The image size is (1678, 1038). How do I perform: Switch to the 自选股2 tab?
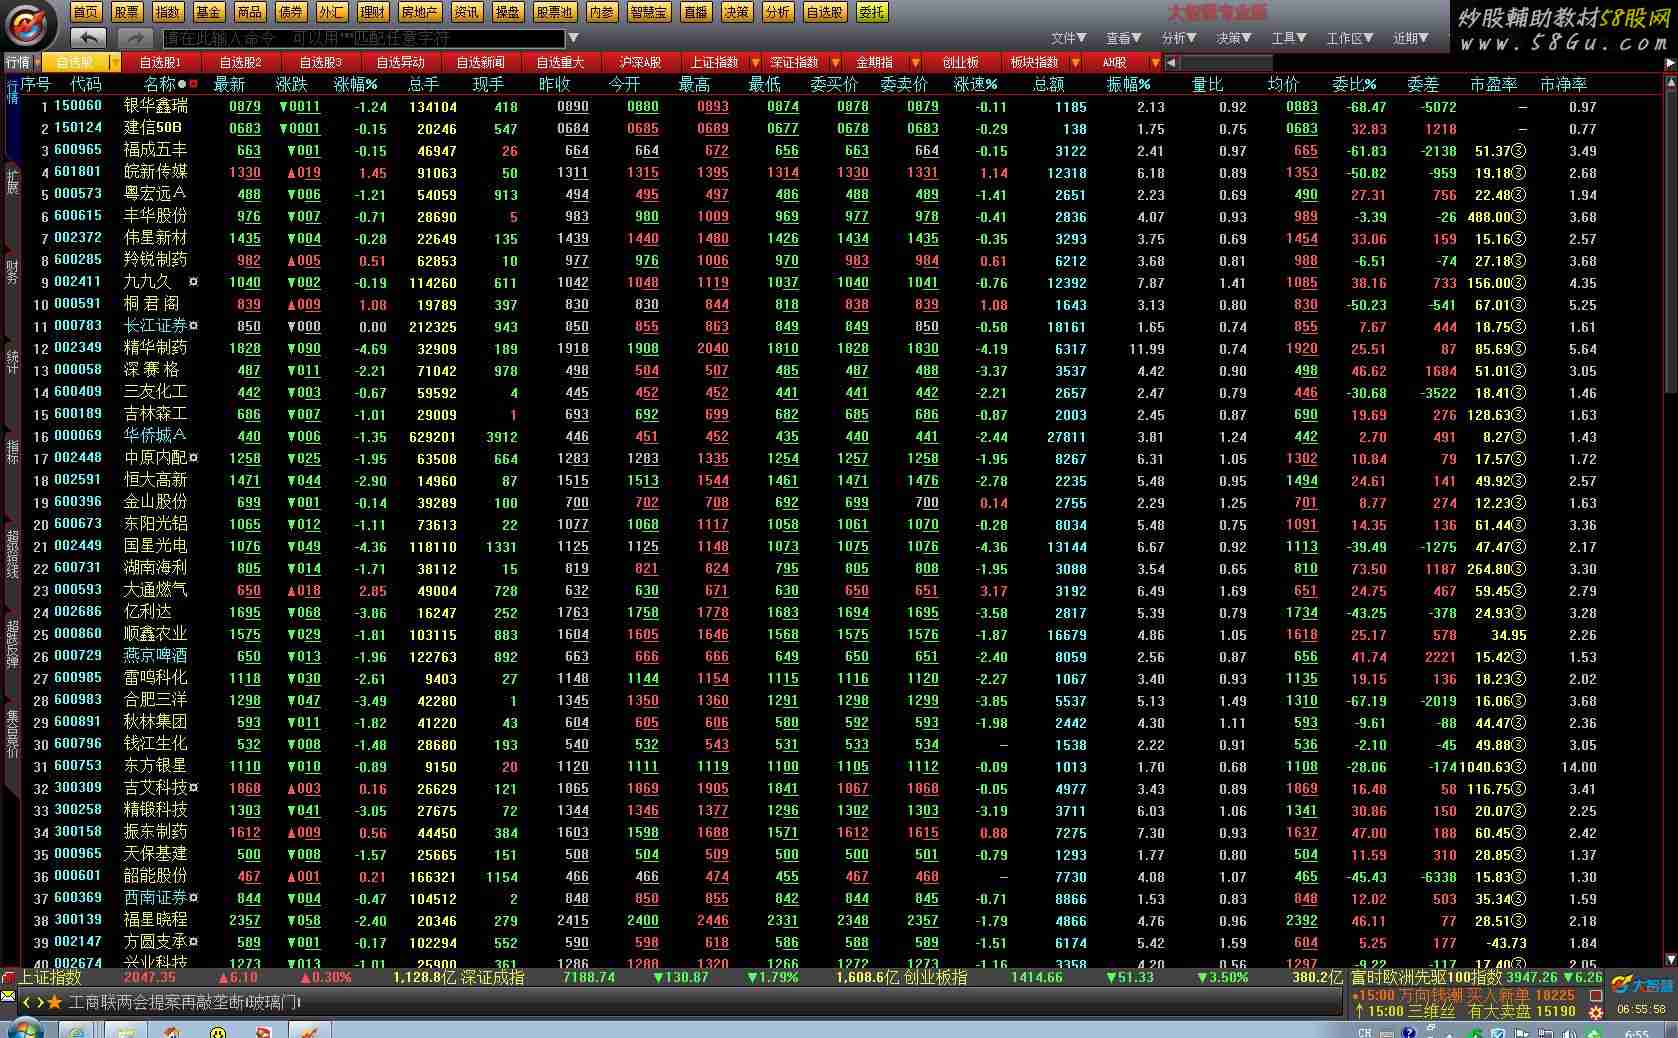click(240, 62)
